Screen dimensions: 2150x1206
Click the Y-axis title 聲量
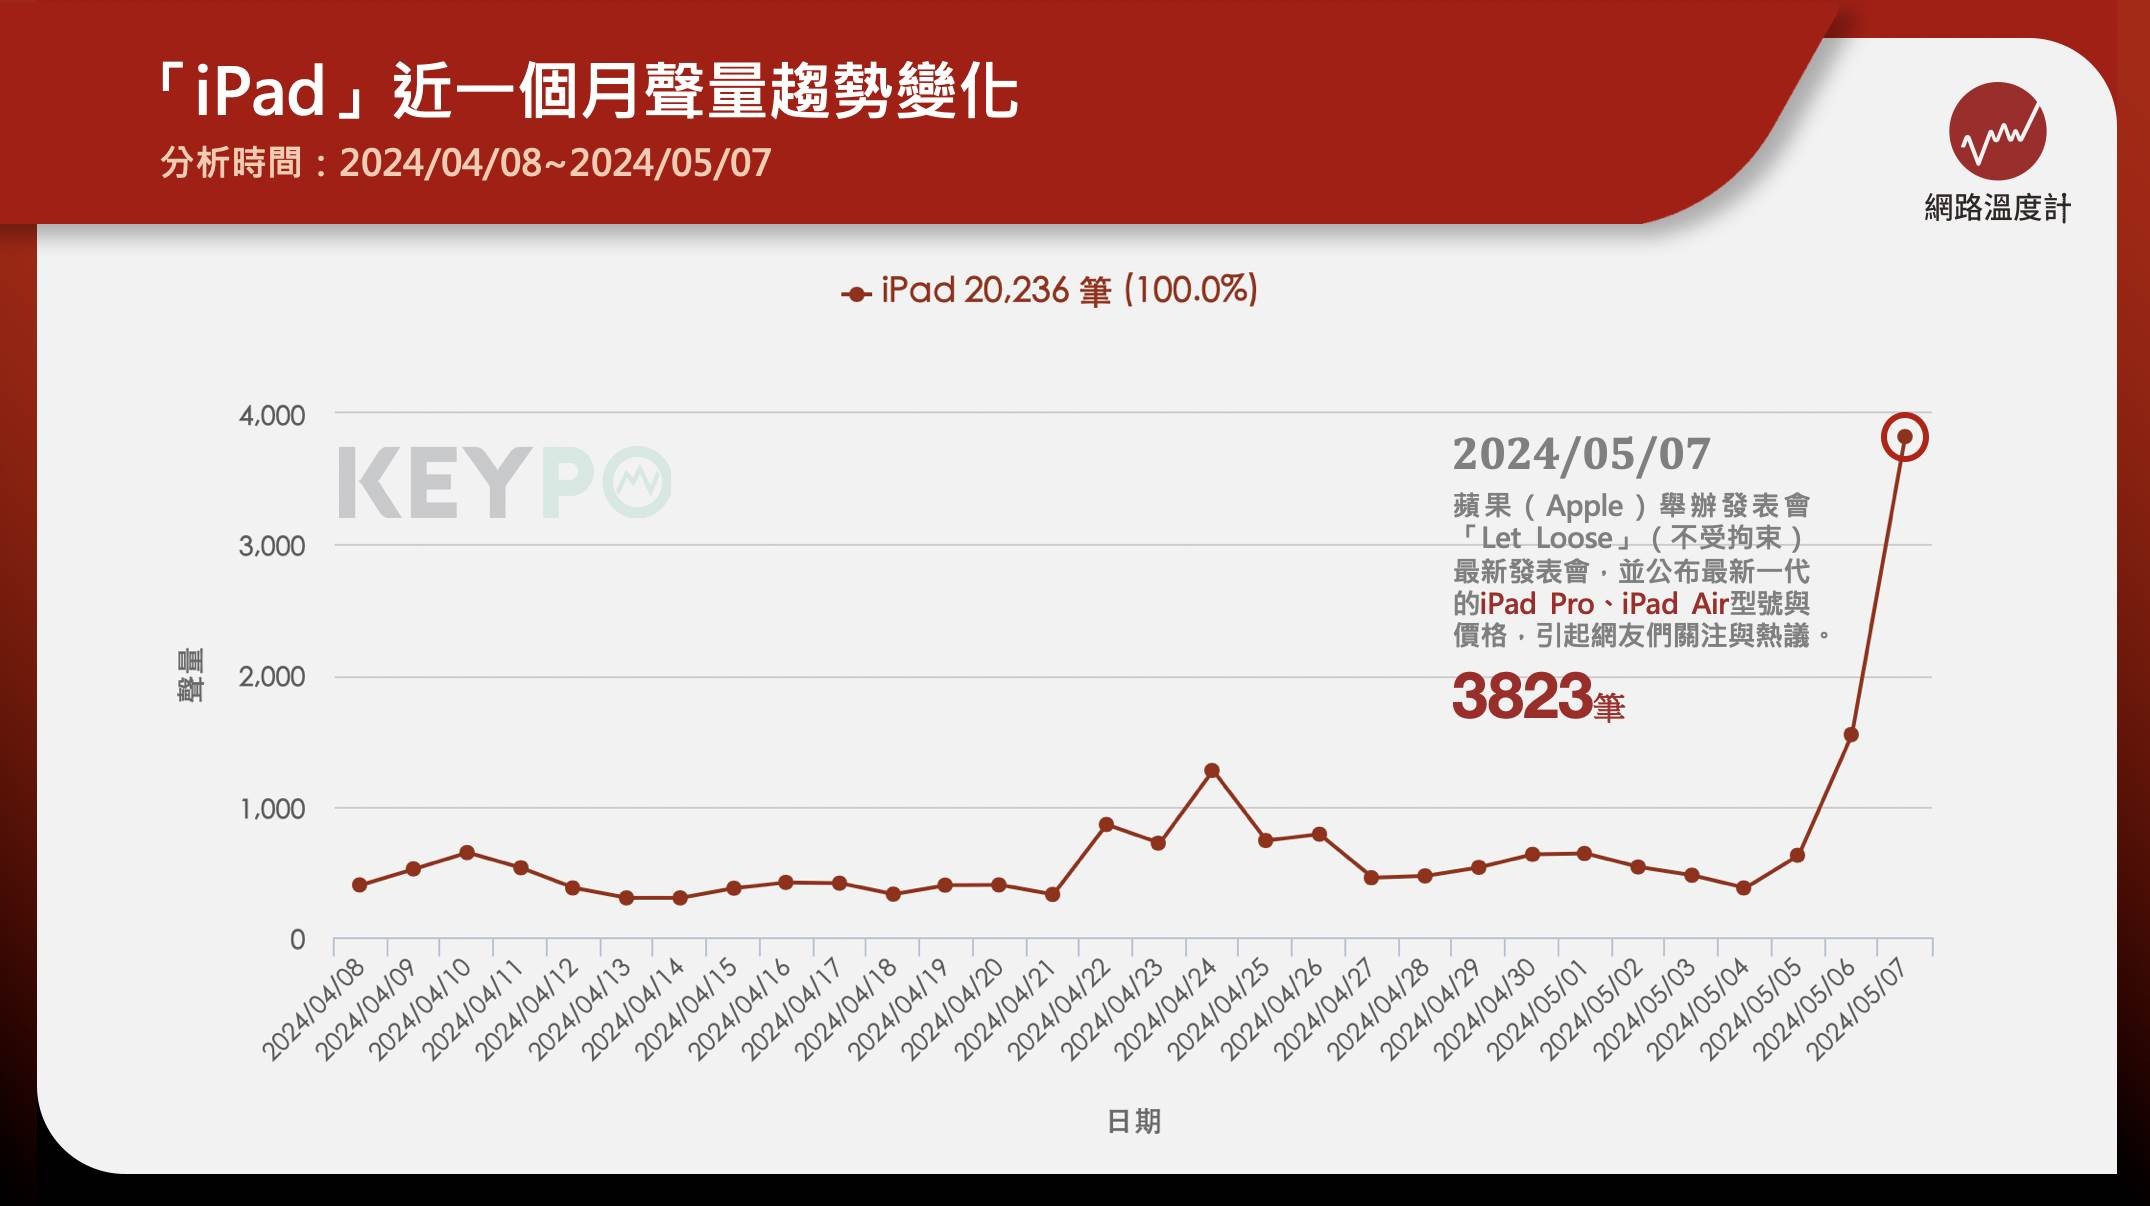190,675
